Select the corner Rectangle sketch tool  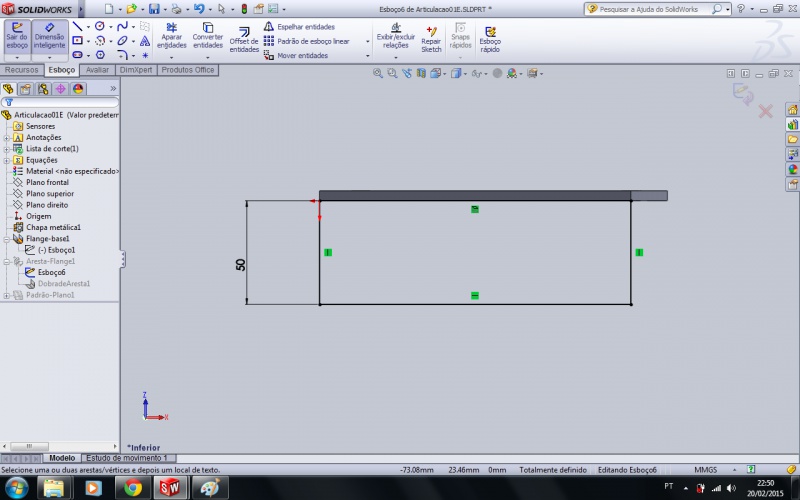click(x=78, y=41)
